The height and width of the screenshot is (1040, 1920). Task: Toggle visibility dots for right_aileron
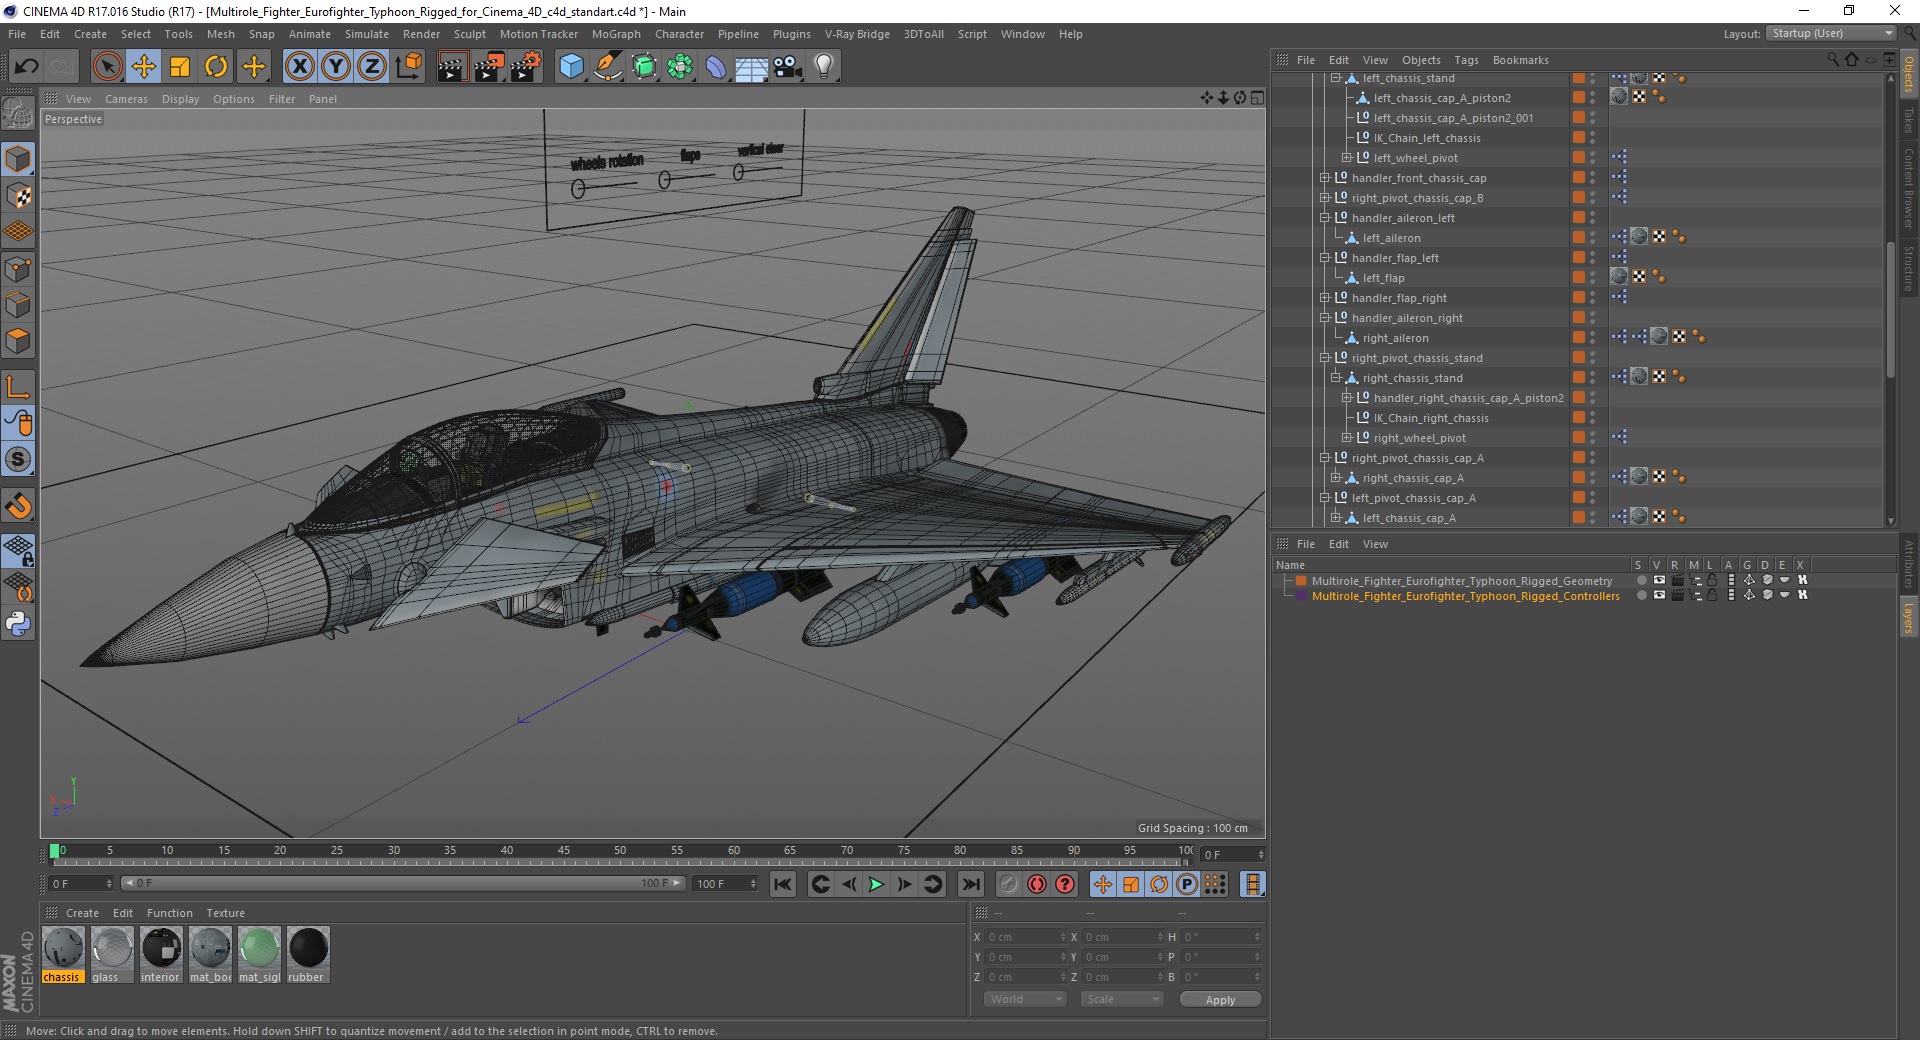click(x=1592, y=338)
